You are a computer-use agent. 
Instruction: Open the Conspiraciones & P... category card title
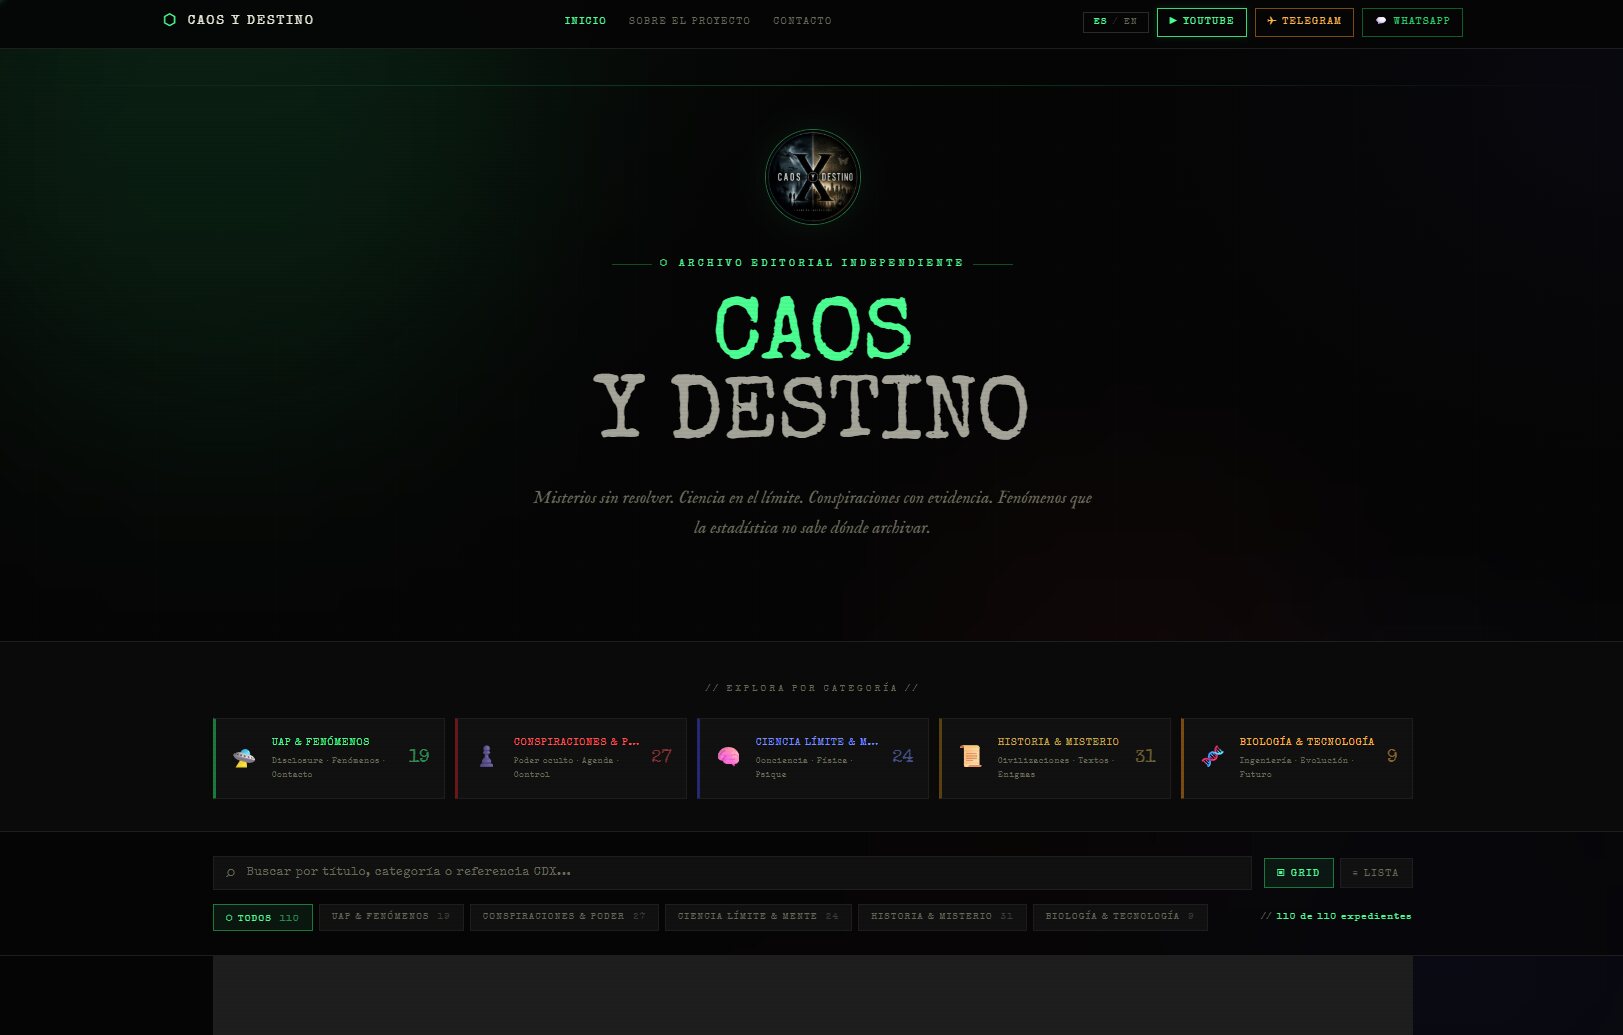coord(576,742)
